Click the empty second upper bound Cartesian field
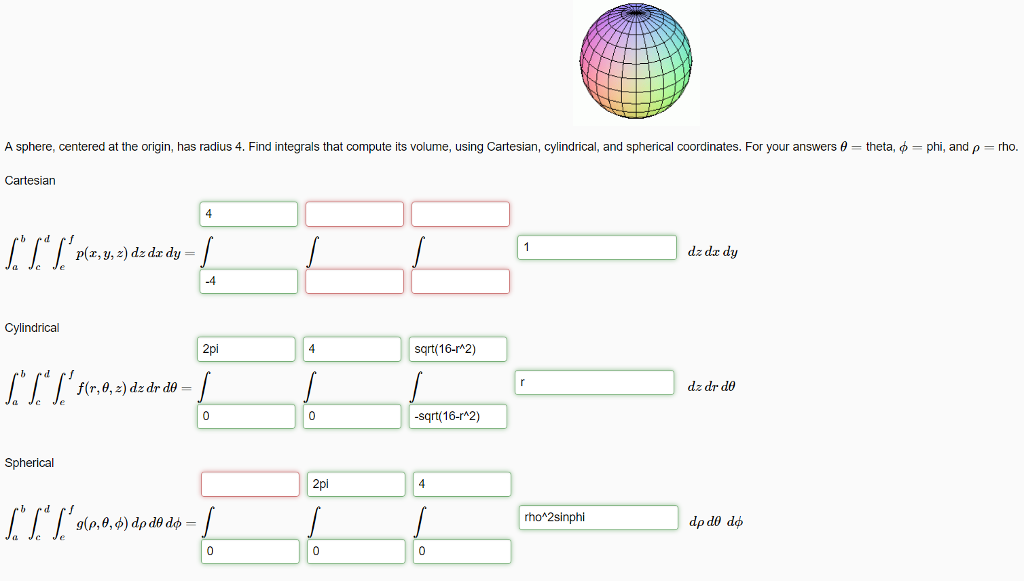Screen dimensions: 1024x581 356,213
